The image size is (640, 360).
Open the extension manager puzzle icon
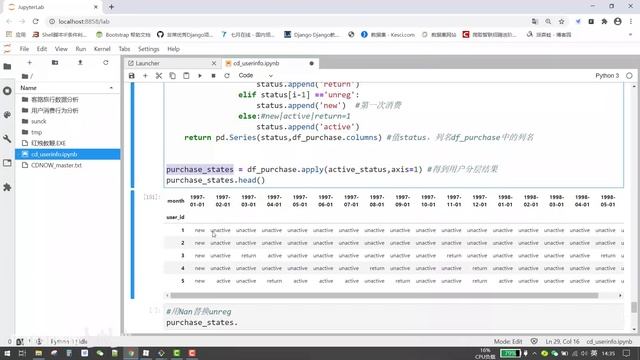pyautogui.click(x=7, y=187)
